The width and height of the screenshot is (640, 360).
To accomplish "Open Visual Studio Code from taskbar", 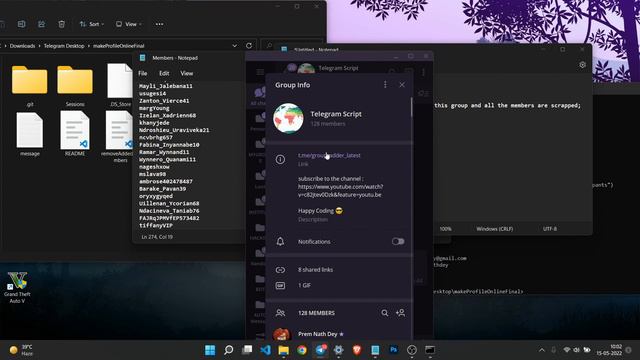I will [265, 350].
